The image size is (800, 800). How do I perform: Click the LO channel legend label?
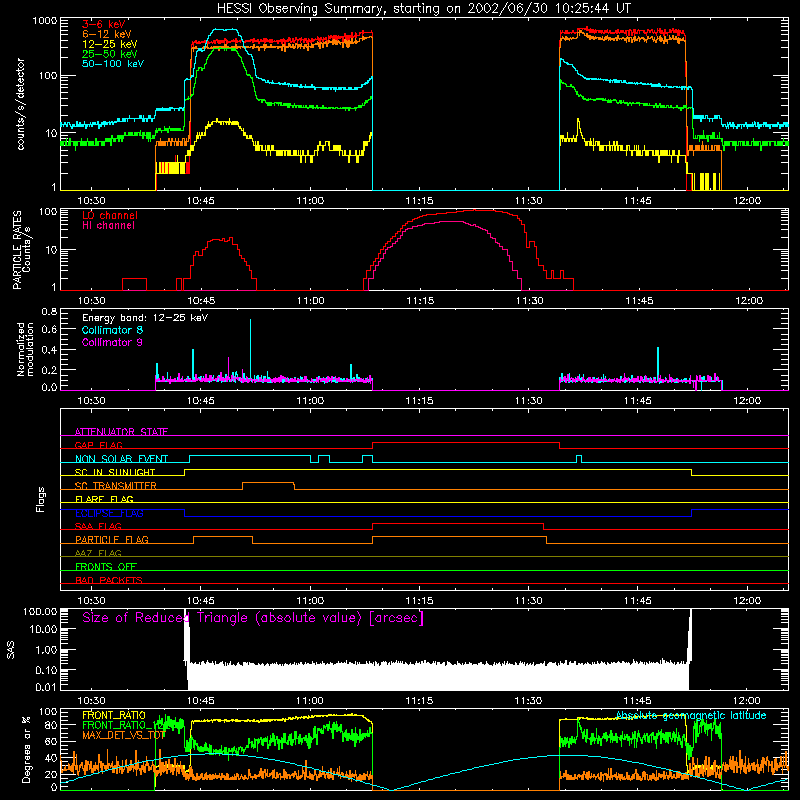coord(110,215)
